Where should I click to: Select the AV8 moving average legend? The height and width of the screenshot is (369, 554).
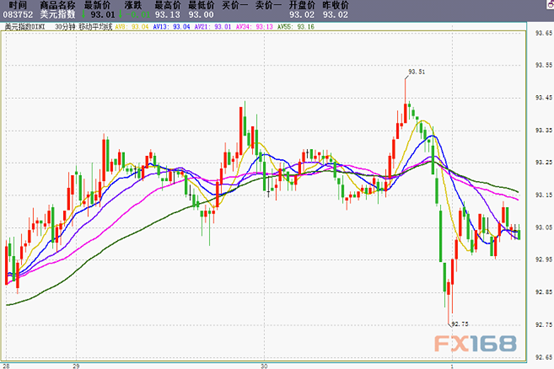(132, 27)
